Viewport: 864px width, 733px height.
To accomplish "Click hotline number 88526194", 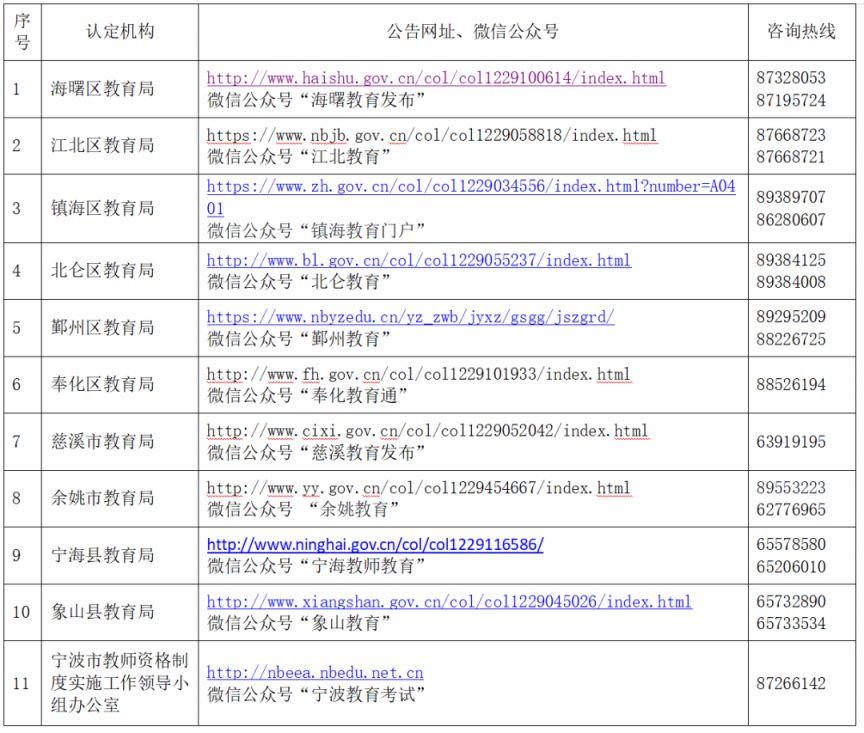I will pos(791,384).
